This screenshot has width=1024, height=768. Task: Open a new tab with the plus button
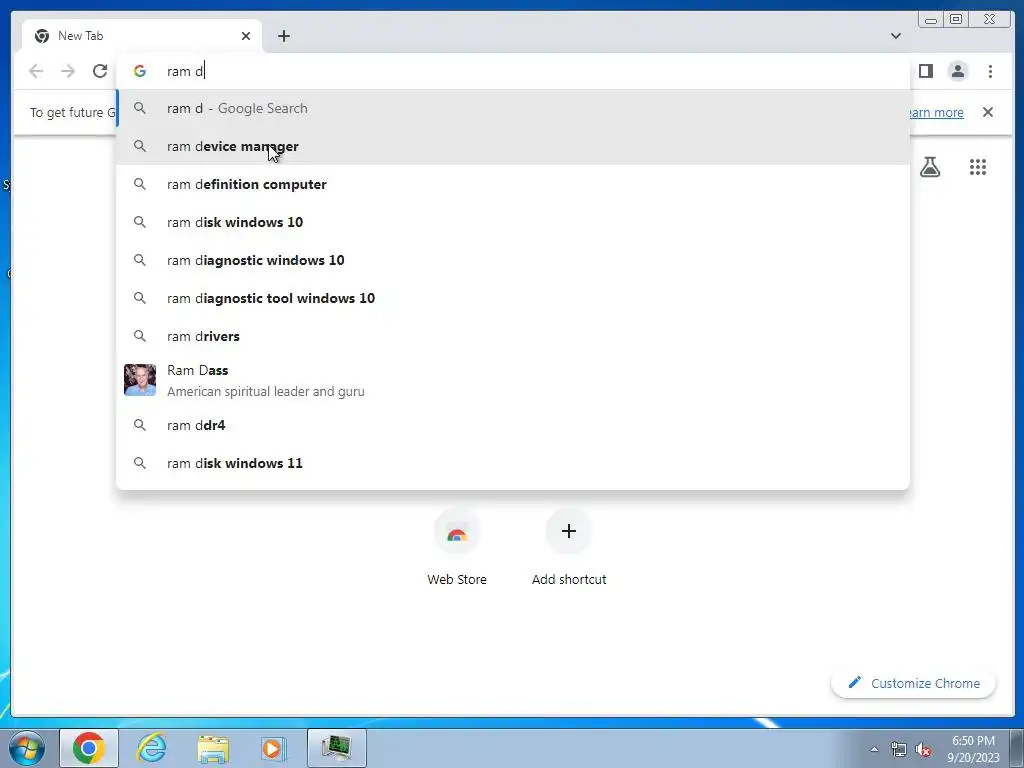(x=283, y=36)
